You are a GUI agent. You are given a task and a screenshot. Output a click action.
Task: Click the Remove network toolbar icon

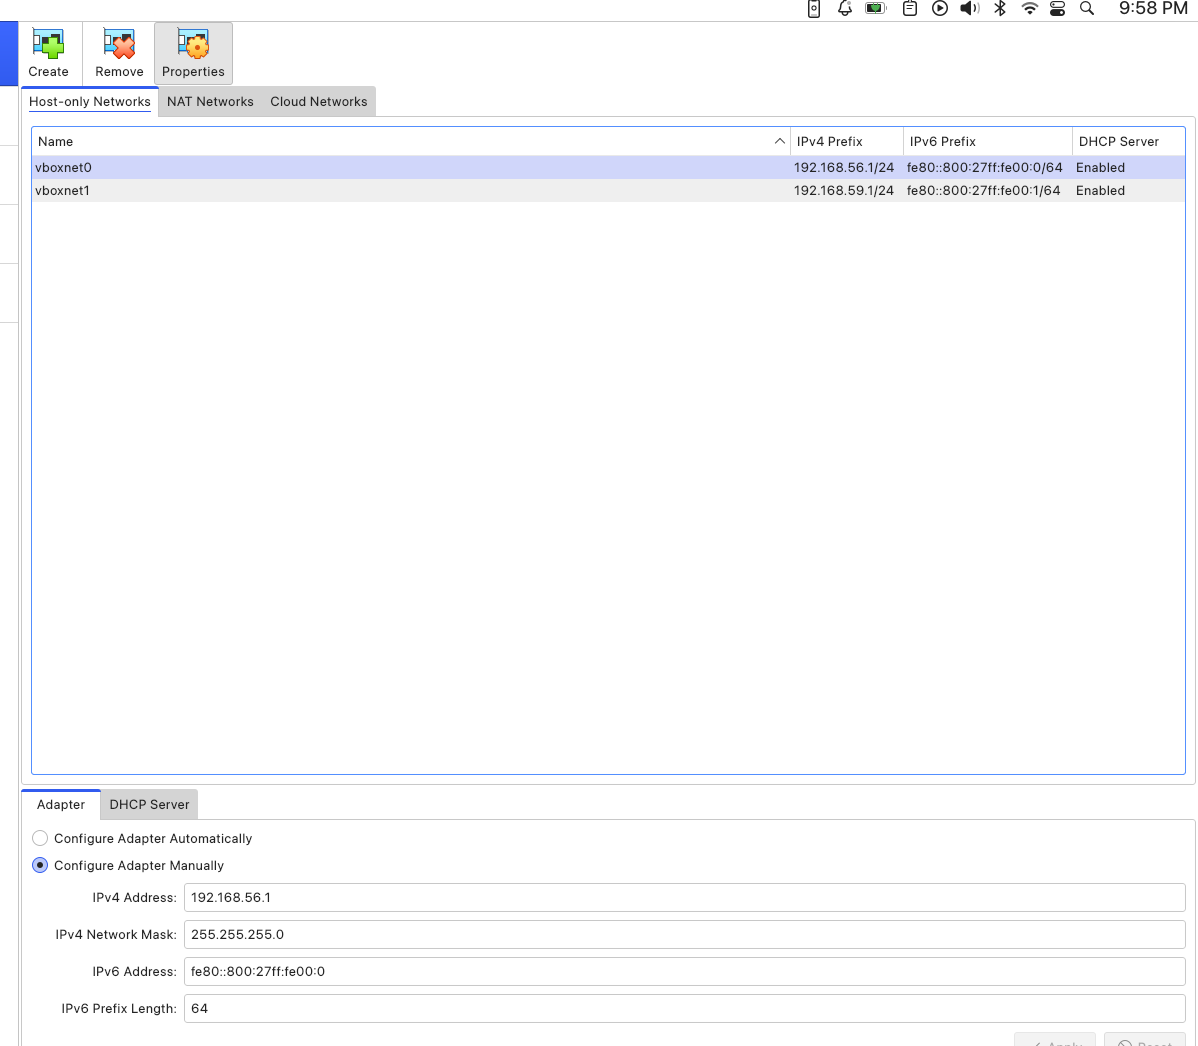[119, 53]
